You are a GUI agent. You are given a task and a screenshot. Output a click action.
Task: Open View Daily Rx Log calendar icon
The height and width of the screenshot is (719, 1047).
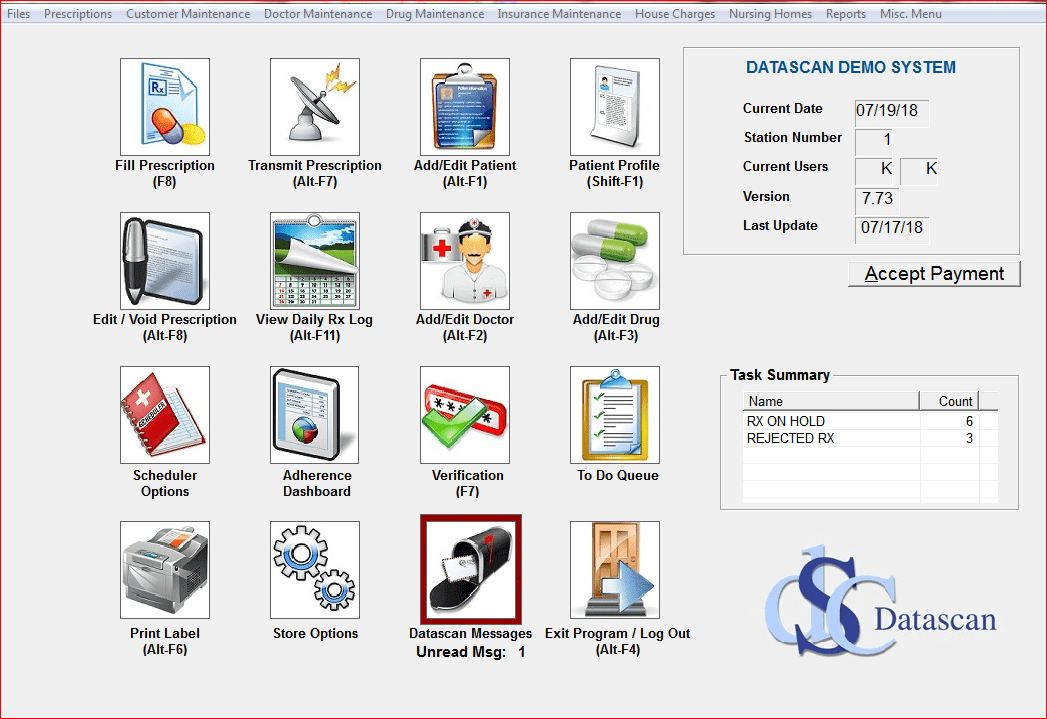tap(315, 261)
